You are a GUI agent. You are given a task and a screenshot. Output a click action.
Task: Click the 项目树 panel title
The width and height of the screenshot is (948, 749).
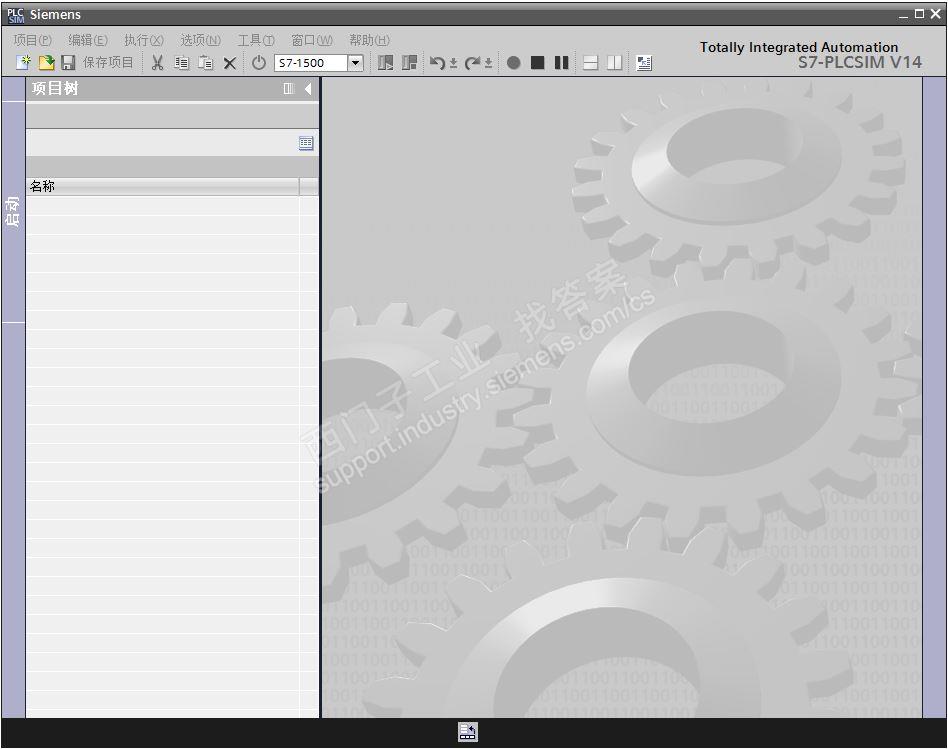(55, 88)
